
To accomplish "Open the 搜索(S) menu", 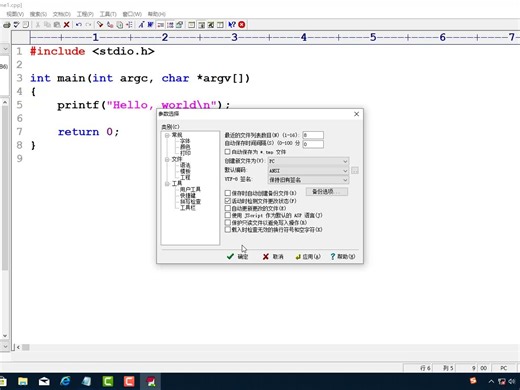I will (38, 14).
